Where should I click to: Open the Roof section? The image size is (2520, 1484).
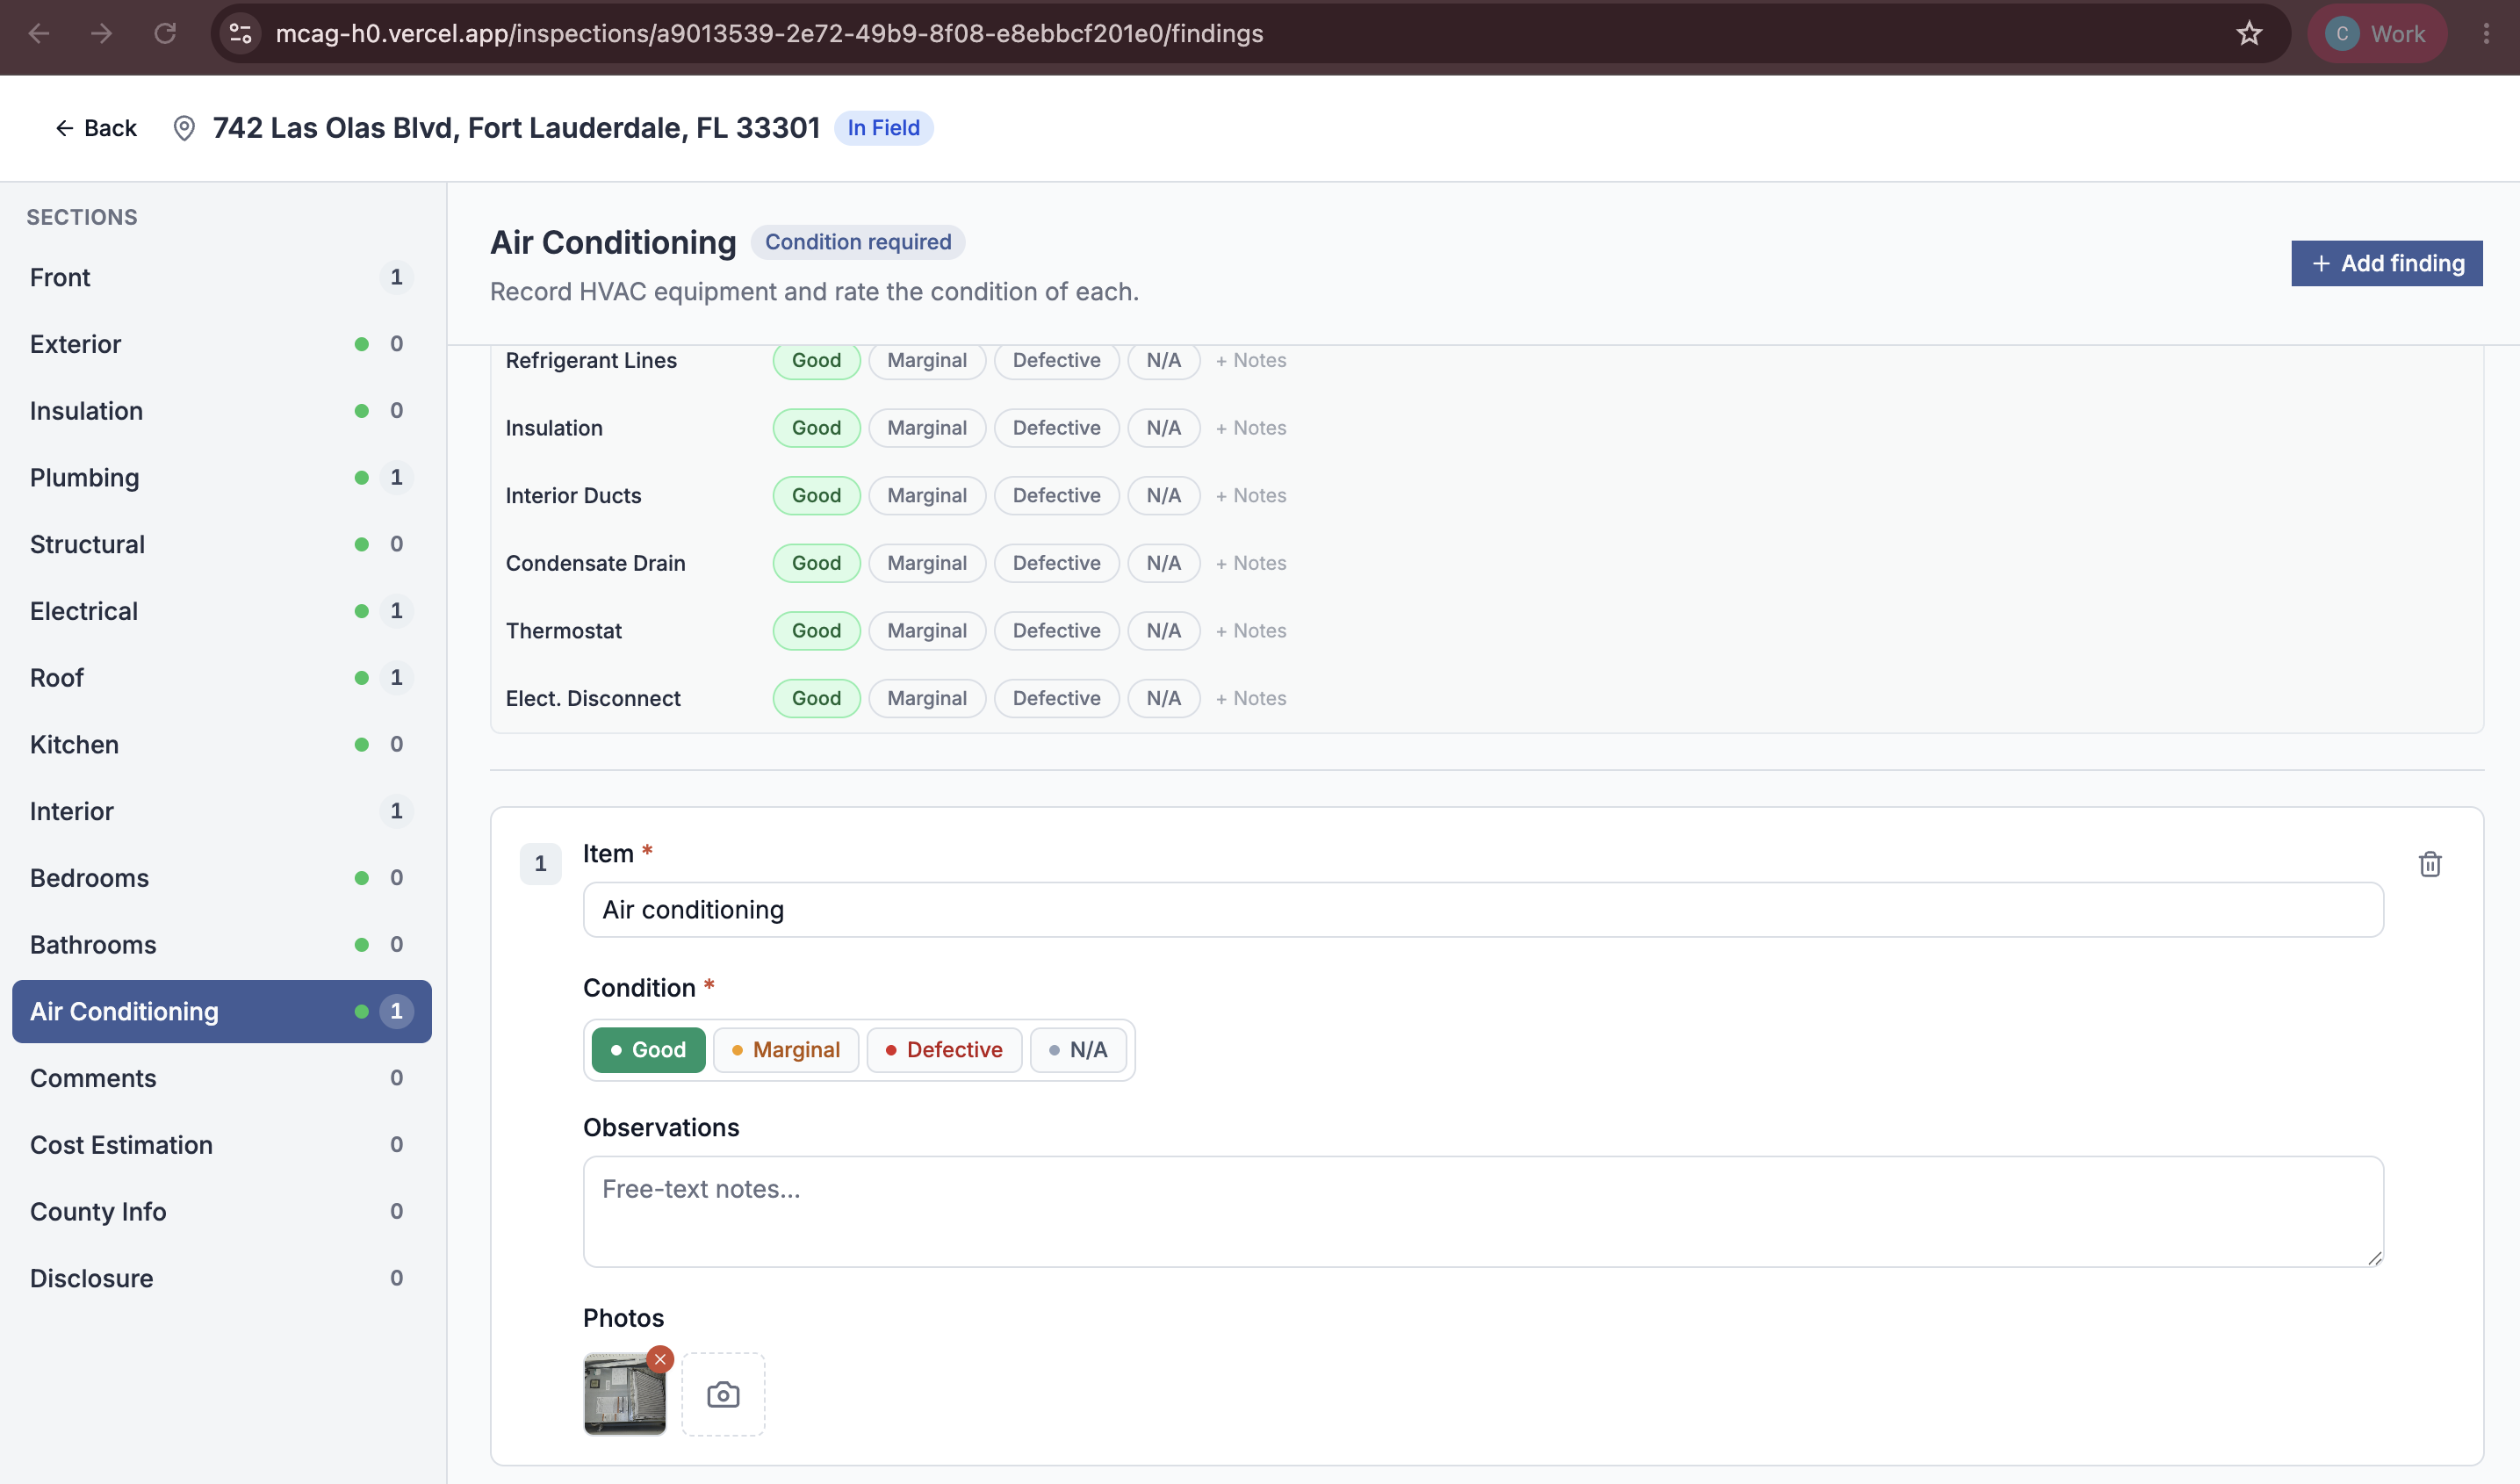221,677
